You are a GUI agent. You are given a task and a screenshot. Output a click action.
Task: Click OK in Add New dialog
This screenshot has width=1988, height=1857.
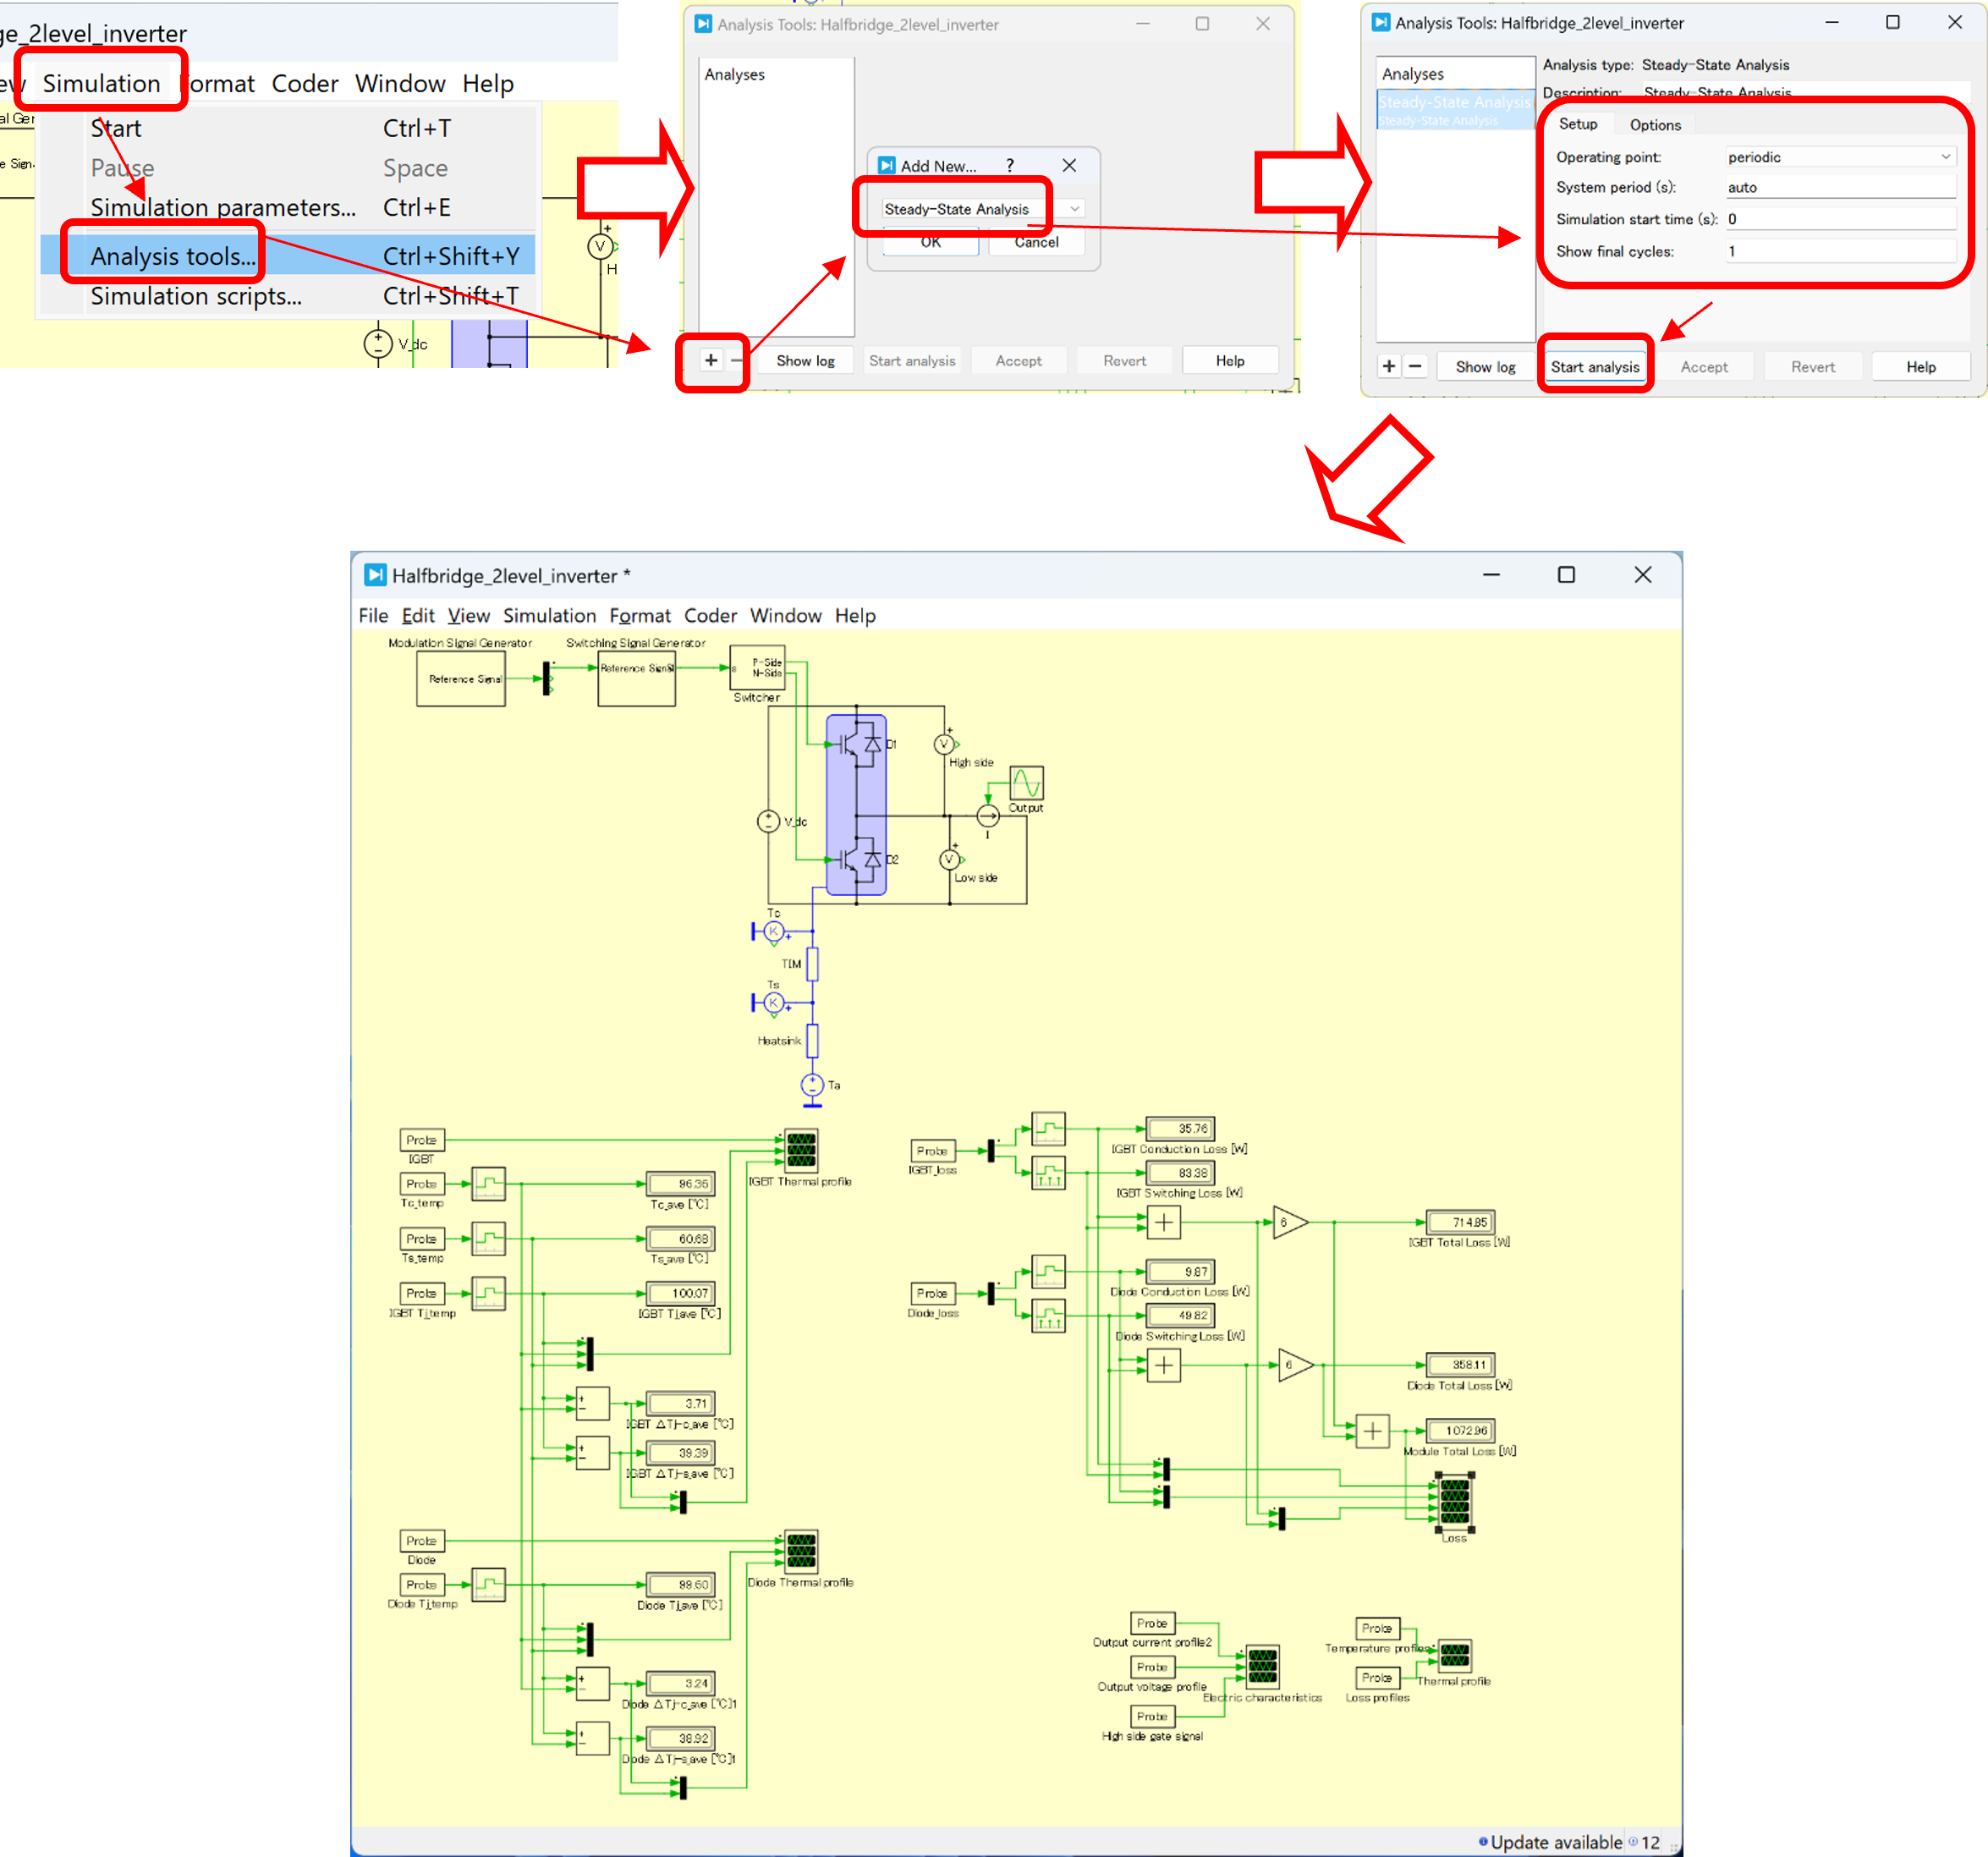pyautogui.click(x=930, y=242)
